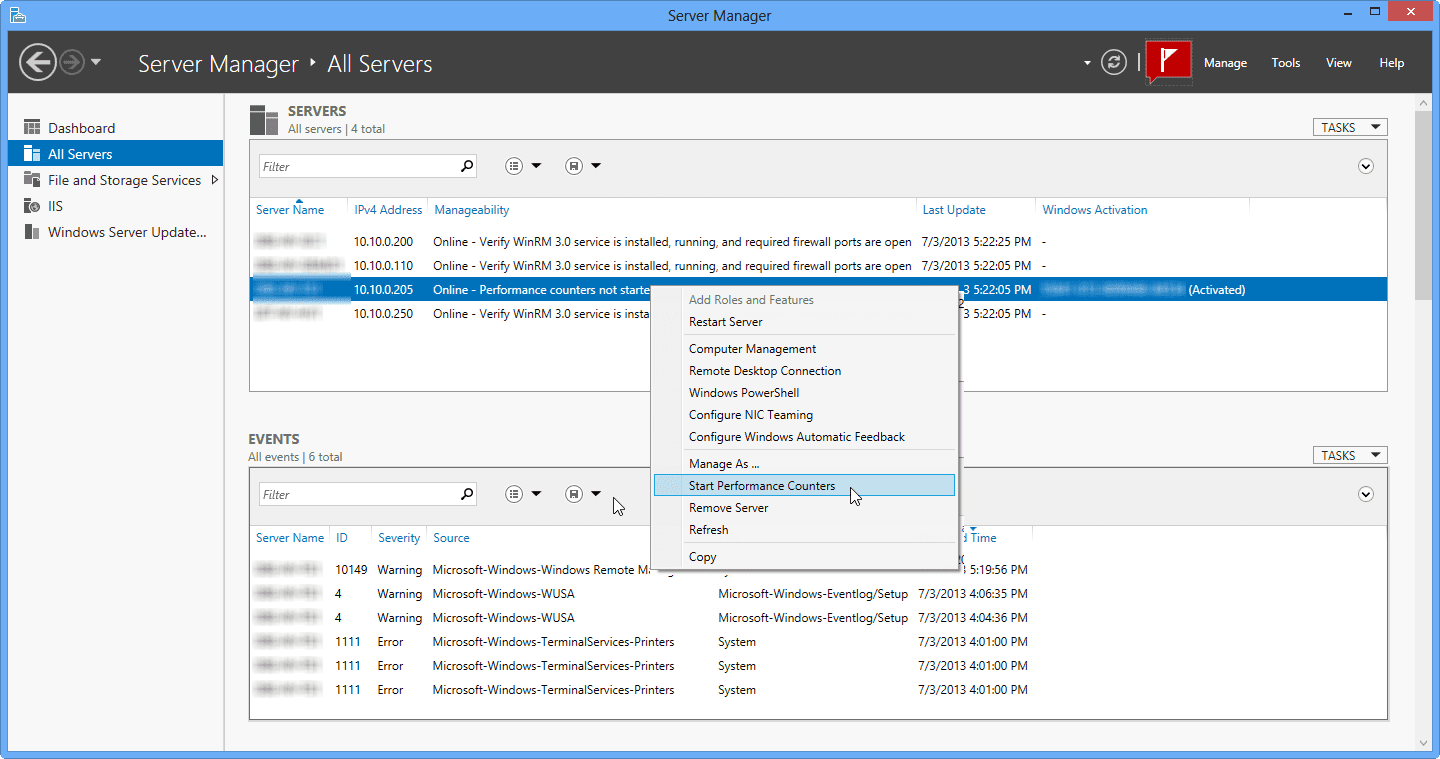Screen dimensions: 1440x759
Task: Choose Windows PowerShell in context menu
Action: coord(804,393)
